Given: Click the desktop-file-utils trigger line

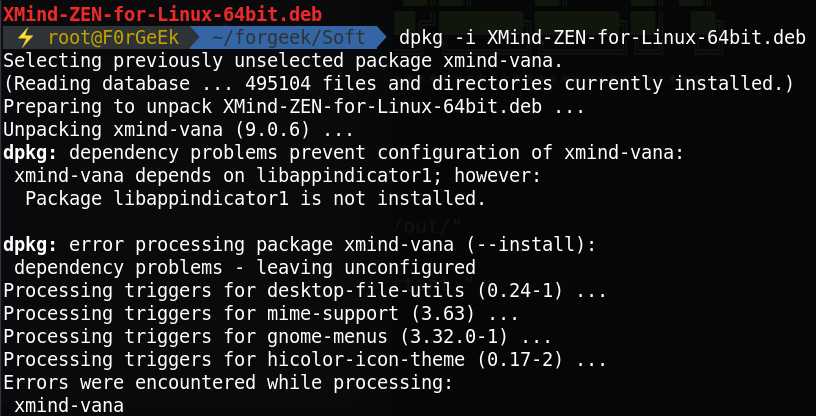Looking at the screenshot, I should coord(305,291).
